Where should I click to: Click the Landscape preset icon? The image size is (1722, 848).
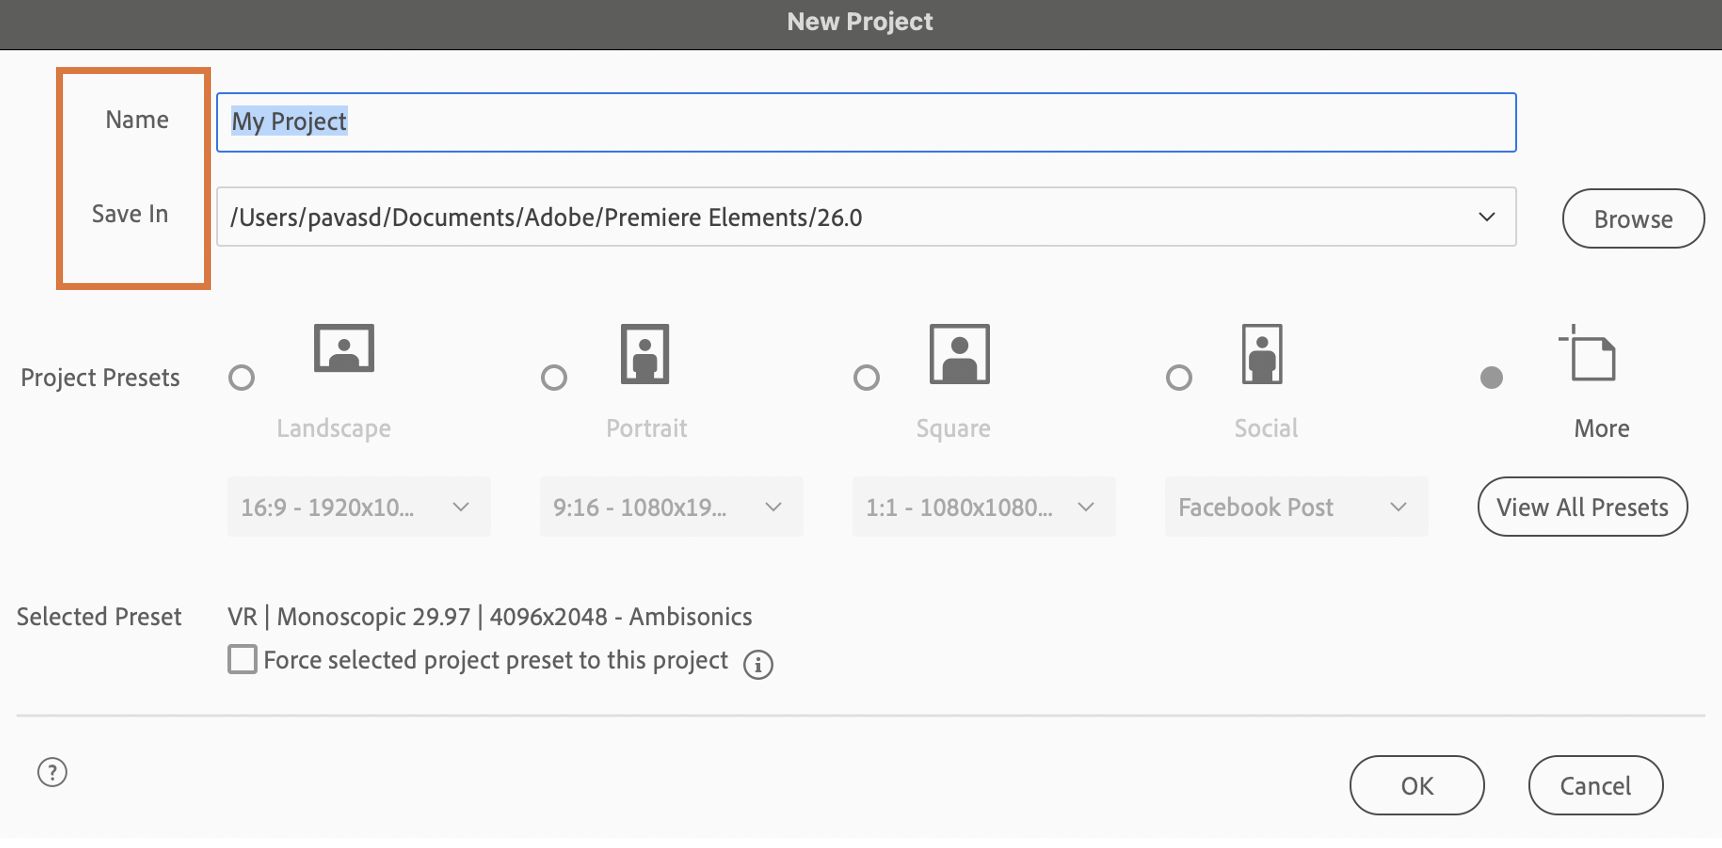pyautogui.click(x=344, y=349)
